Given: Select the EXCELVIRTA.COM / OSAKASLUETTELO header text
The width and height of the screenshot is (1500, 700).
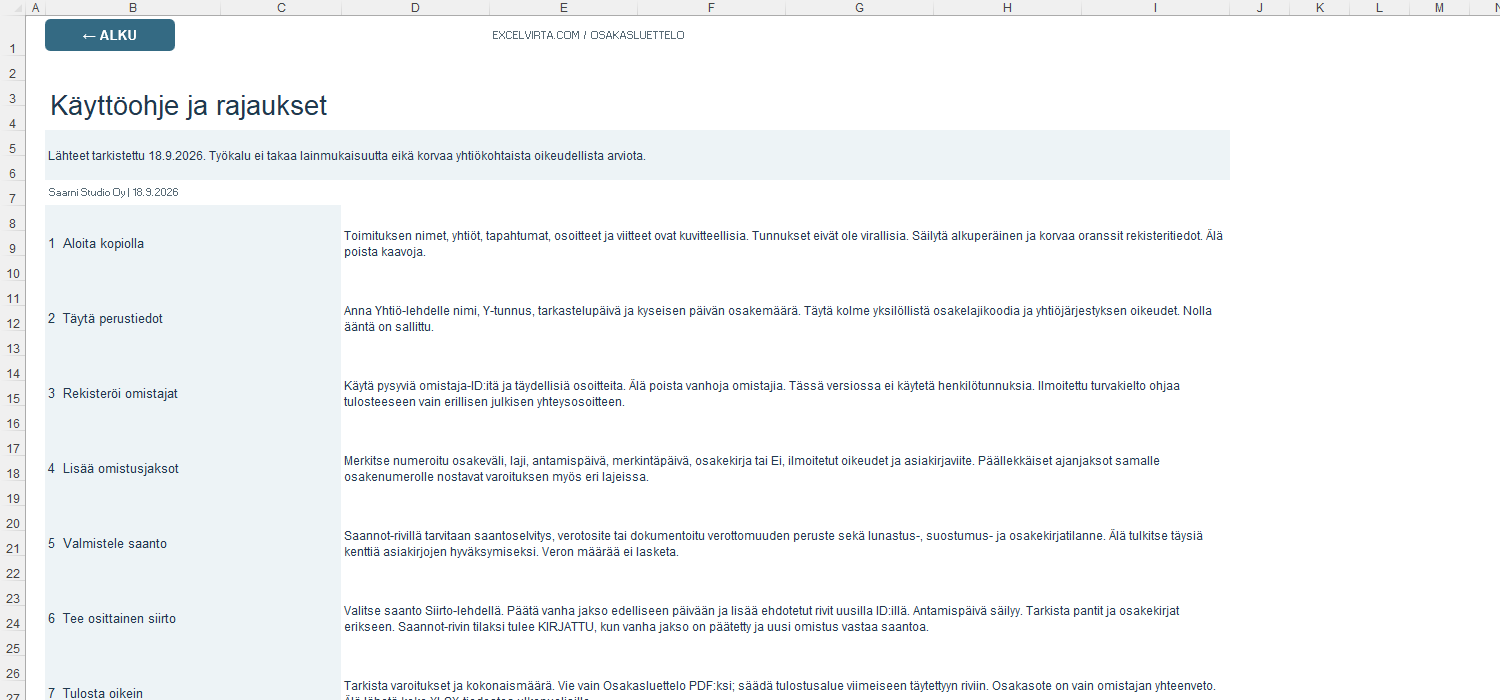Looking at the screenshot, I should [588, 35].
